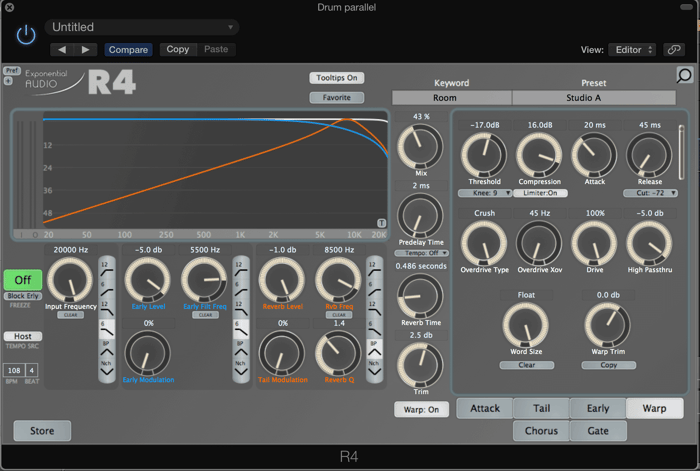The image size is (700, 471).
Task: Open the Cut: -72 dropdown
Action: pyautogui.click(x=650, y=193)
